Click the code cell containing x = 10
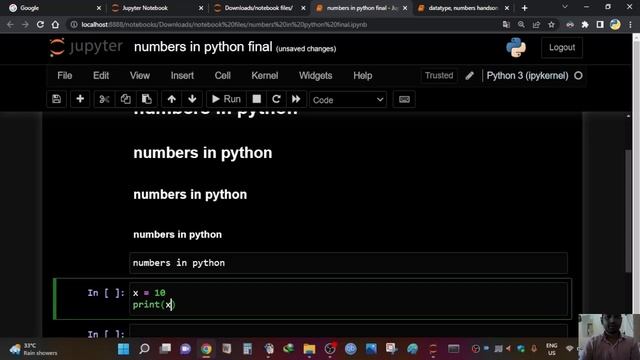This screenshot has width=640, height=360. 349,299
